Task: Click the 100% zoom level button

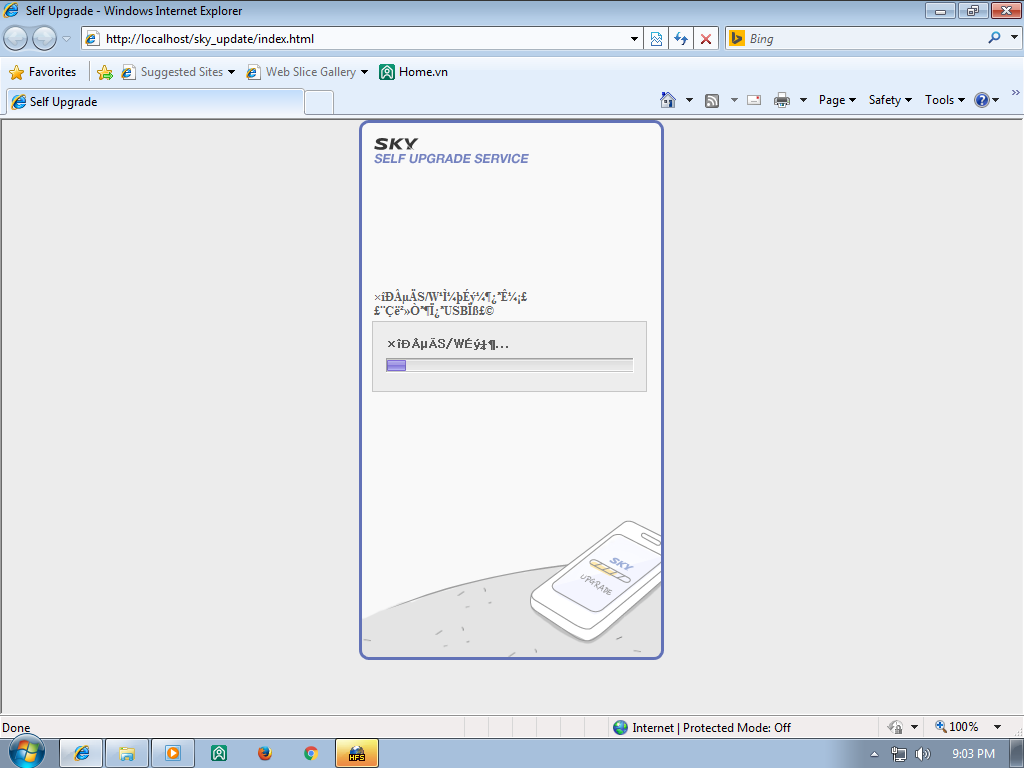Action: click(957, 727)
